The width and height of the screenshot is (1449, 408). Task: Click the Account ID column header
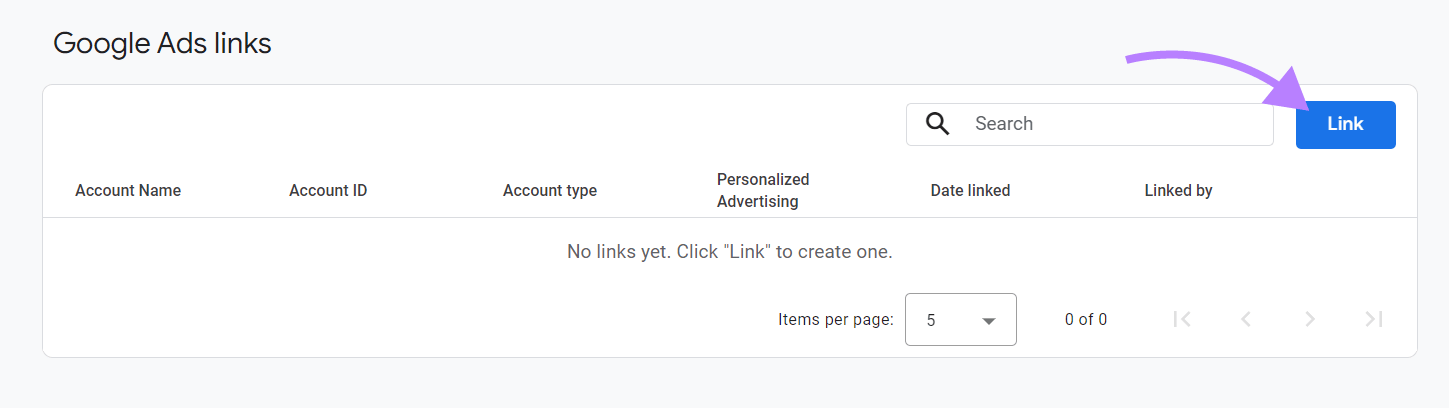pyautogui.click(x=328, y=191)
